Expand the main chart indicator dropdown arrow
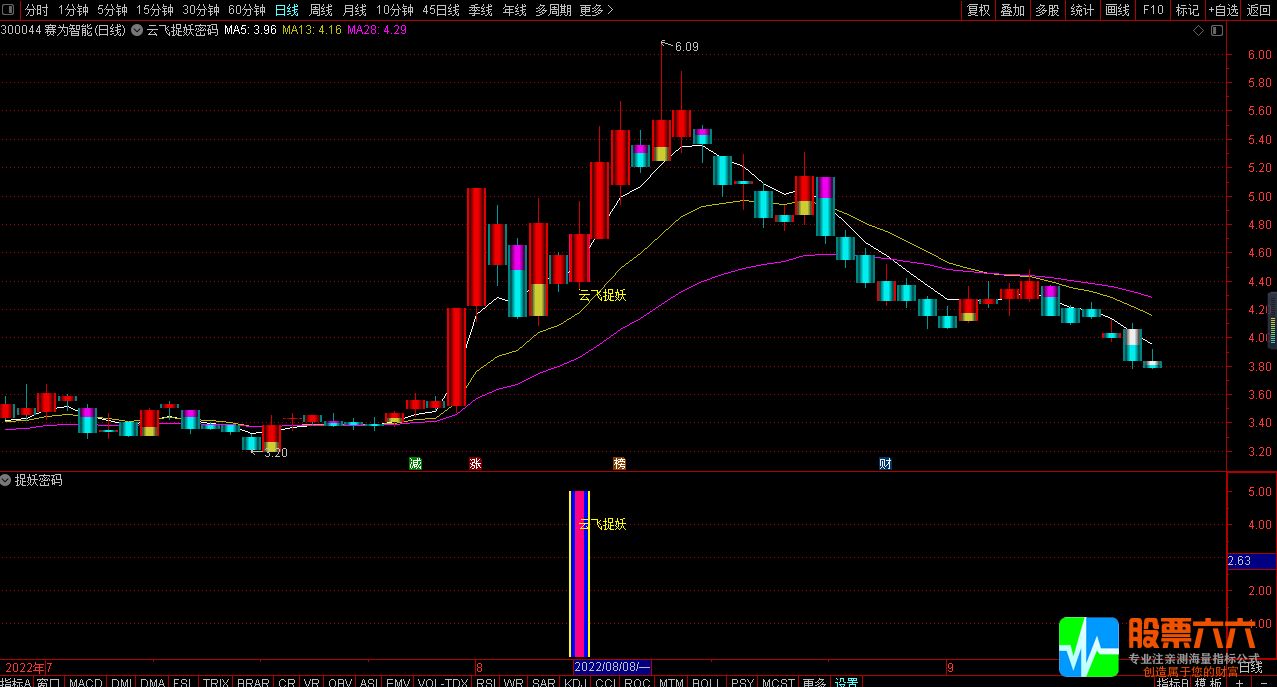 pos(136,30)
